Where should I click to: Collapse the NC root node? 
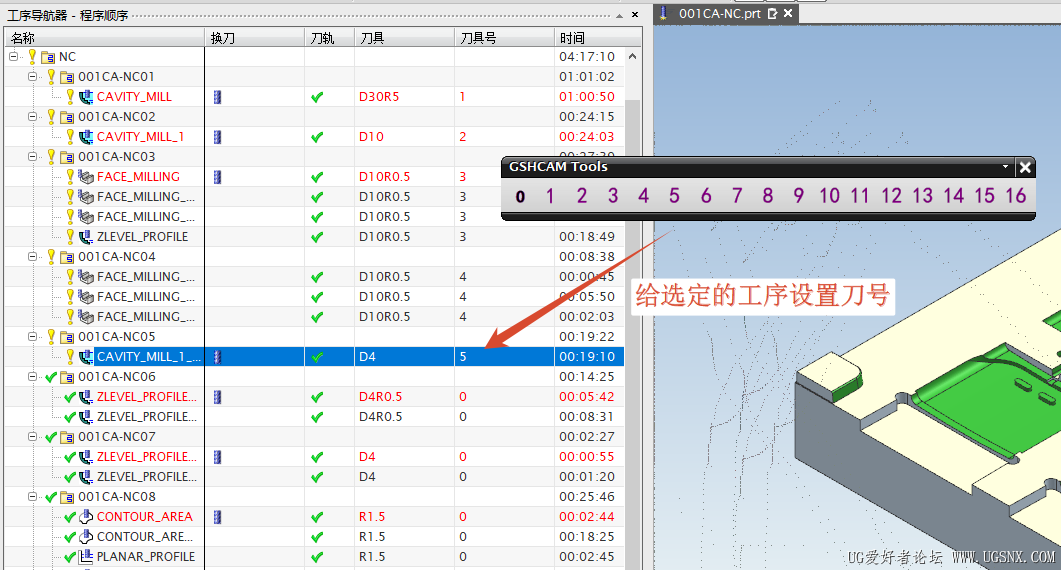point(14,57)
